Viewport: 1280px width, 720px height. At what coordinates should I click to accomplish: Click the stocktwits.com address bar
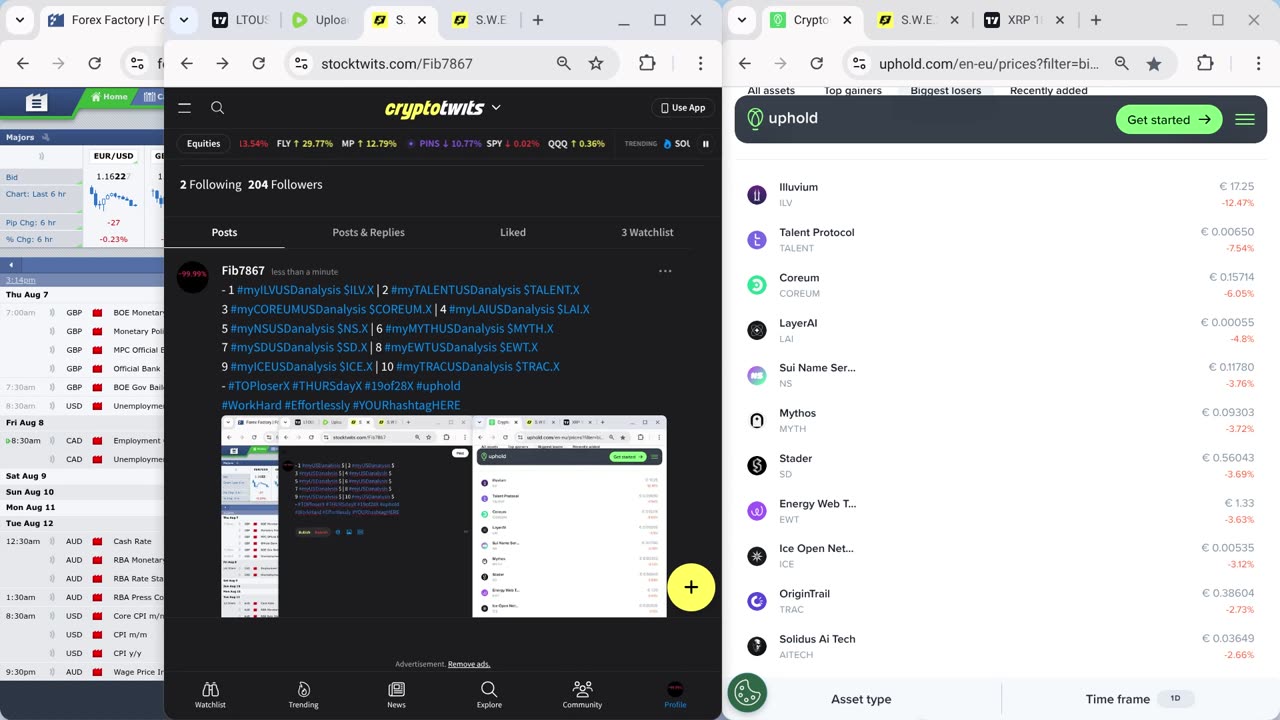396,63
